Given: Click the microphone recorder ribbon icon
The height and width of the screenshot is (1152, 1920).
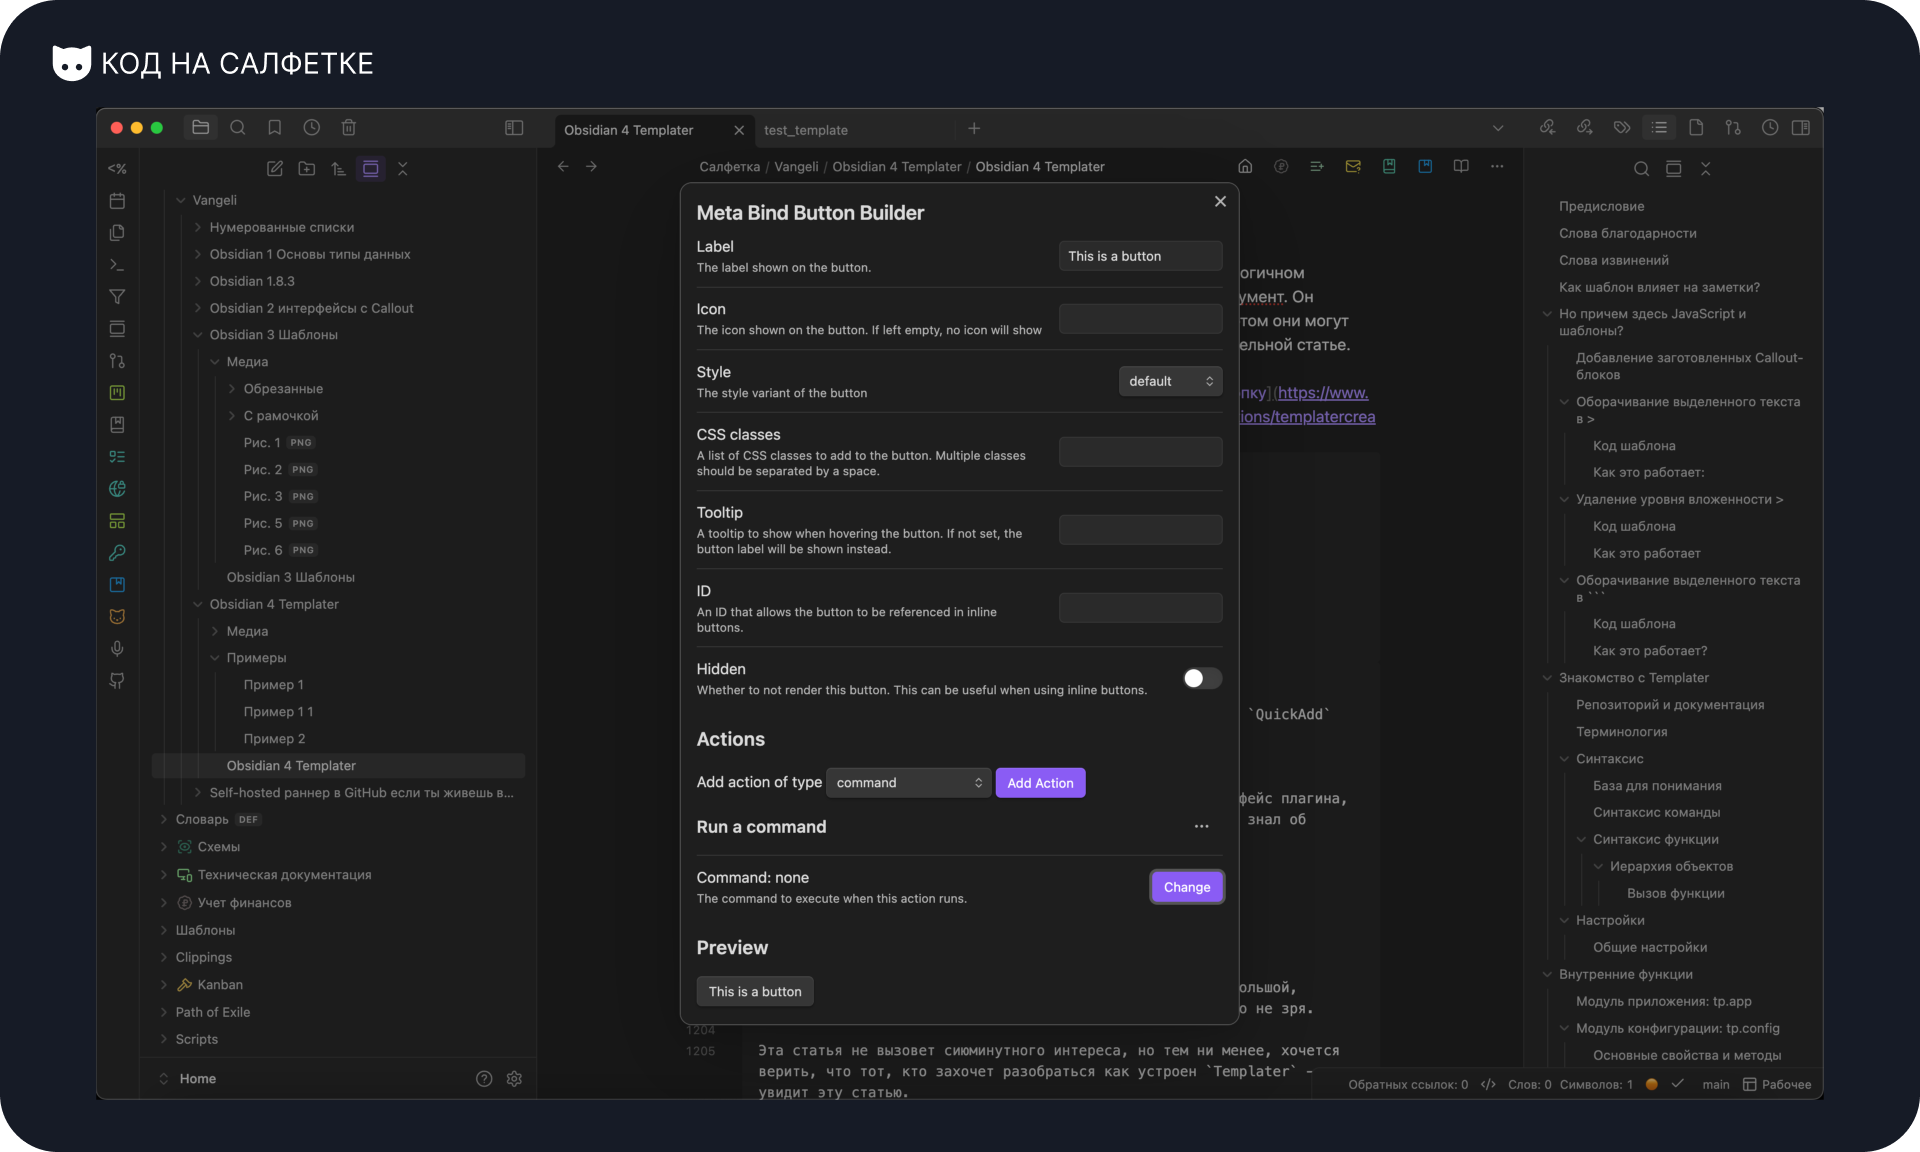Looking at the screenshot, I should 117,649.
